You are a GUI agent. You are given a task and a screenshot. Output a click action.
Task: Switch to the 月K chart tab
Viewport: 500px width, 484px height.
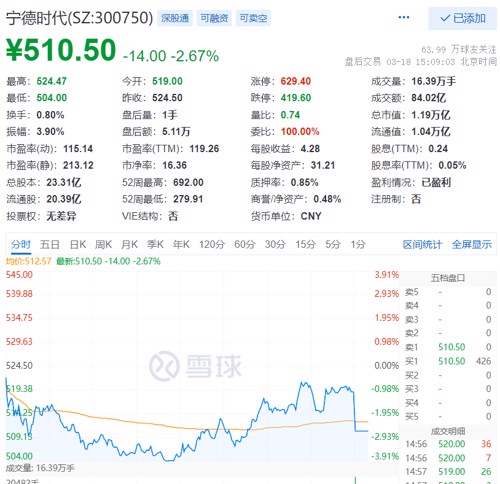pos(129,244)
